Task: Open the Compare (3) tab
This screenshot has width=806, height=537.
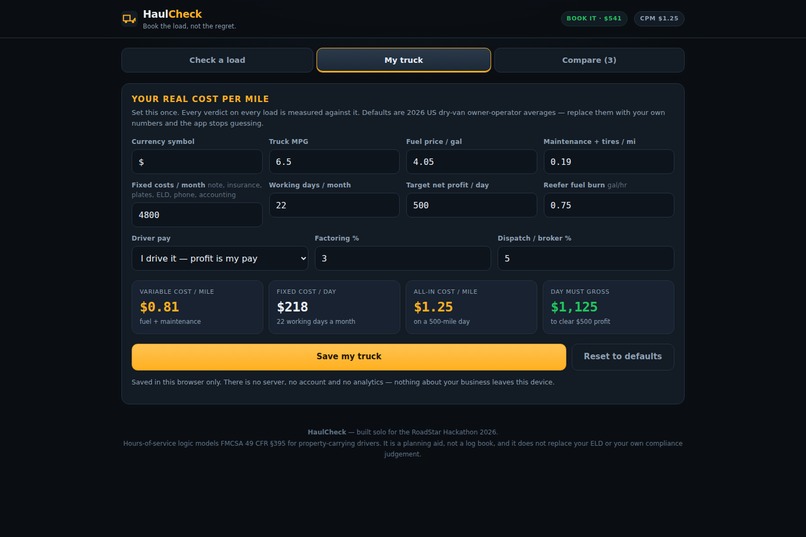Action: click(589, 60)
